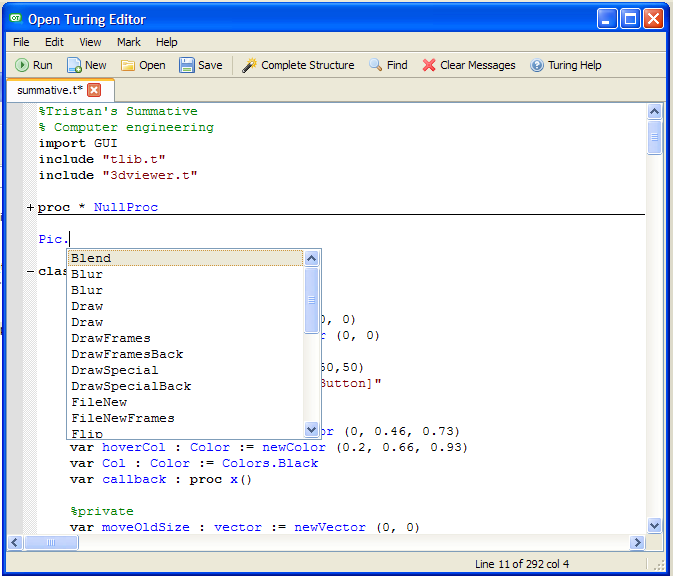Viewport: 673px width, 576px height.
Task: Click the Open folder icon
Action: (x=127, y=65)
